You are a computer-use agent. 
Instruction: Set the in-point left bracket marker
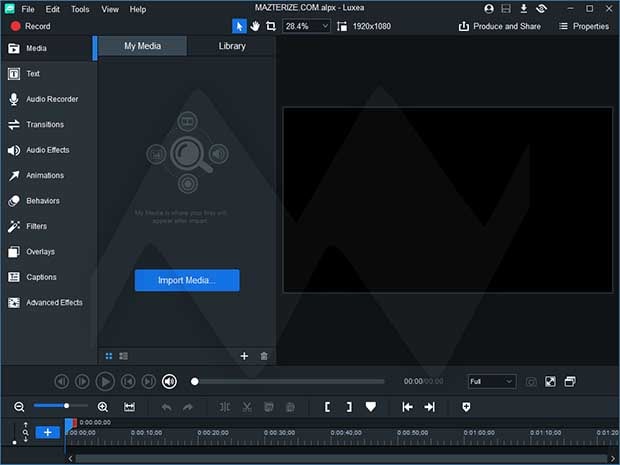coord(327,407)
